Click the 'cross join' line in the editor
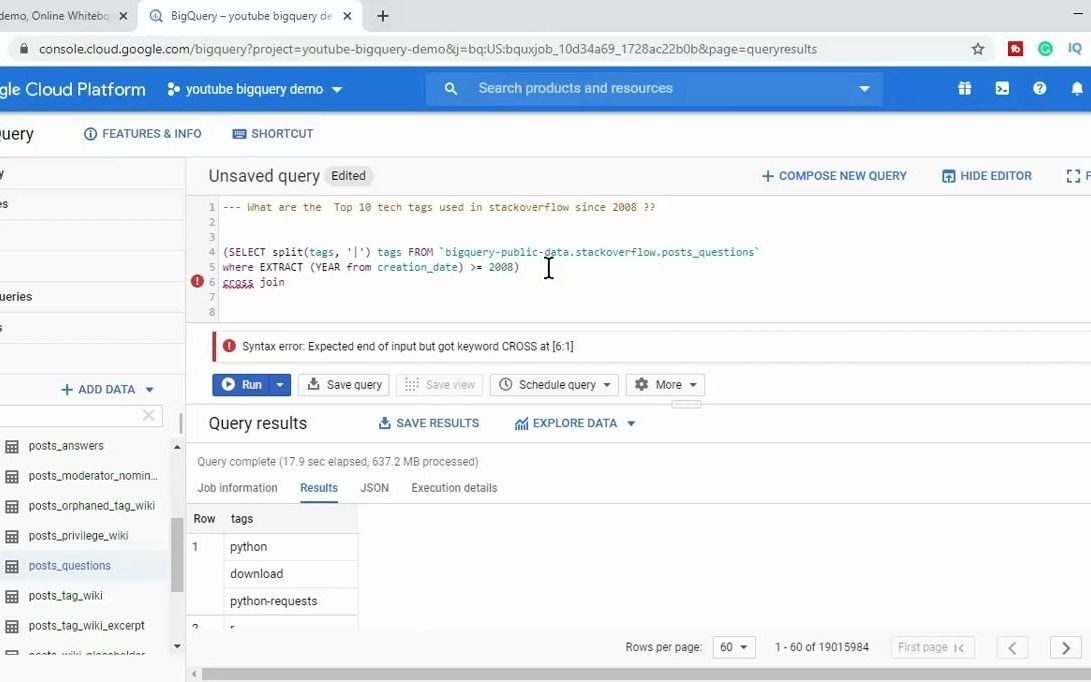Screen dimensions: 1091x682 [253, 282]
